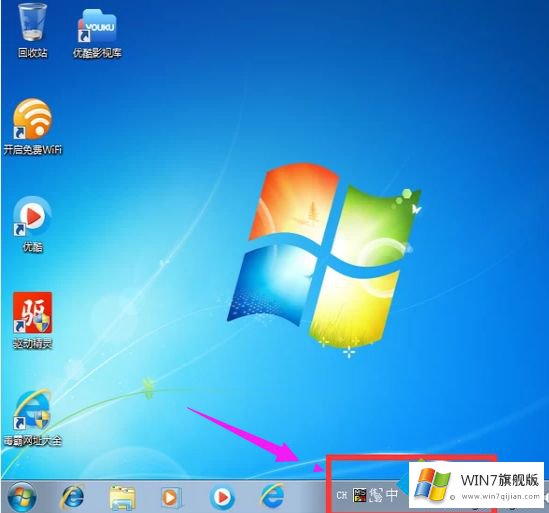
Task: Select the 驱动精灵 desktop shortcut
Action: coord(33,320)
